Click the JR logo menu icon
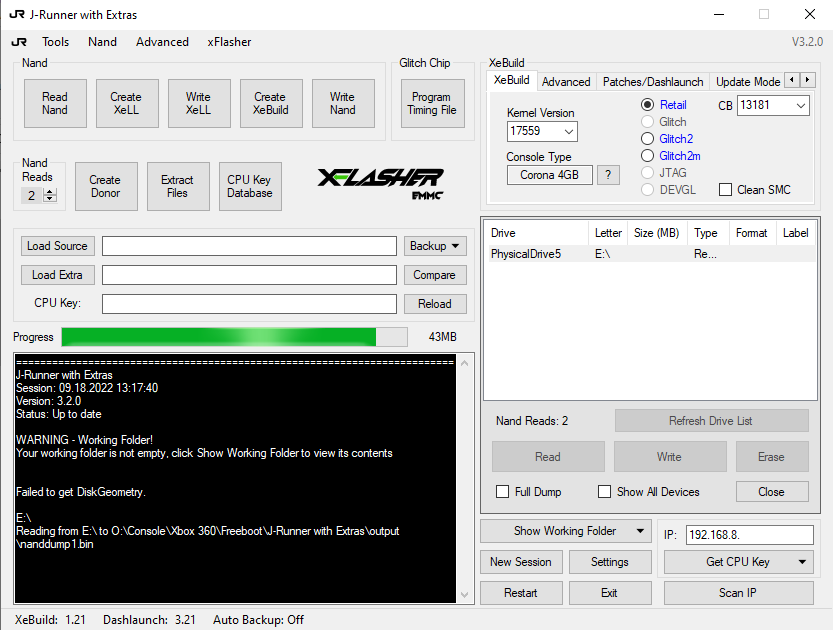 coord(19,42)
